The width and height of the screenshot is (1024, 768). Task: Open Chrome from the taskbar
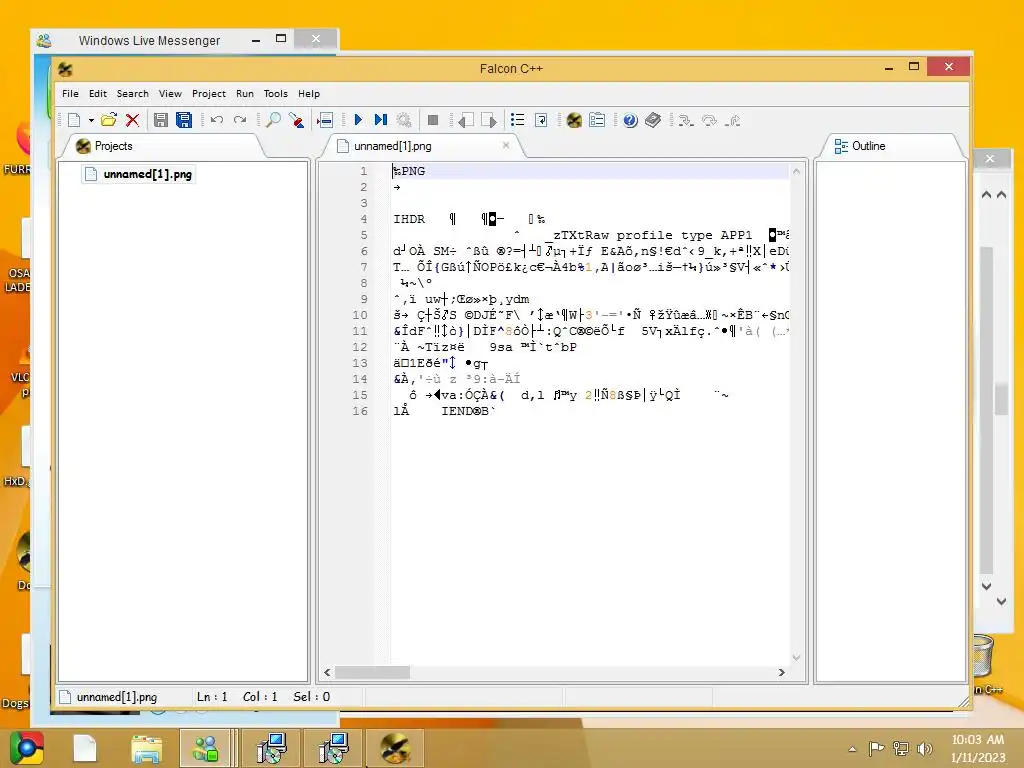pyautogui.click(x=26, y=748)
